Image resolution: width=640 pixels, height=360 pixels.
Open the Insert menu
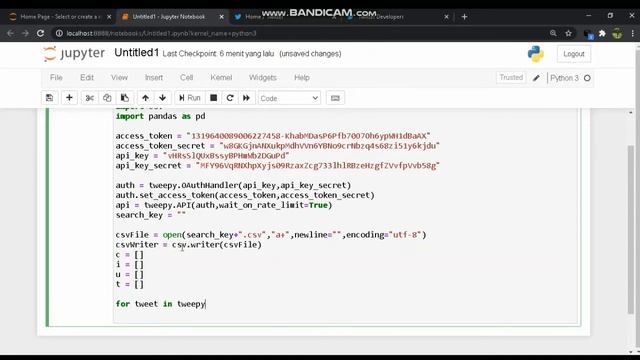click(x=153, y=78)
